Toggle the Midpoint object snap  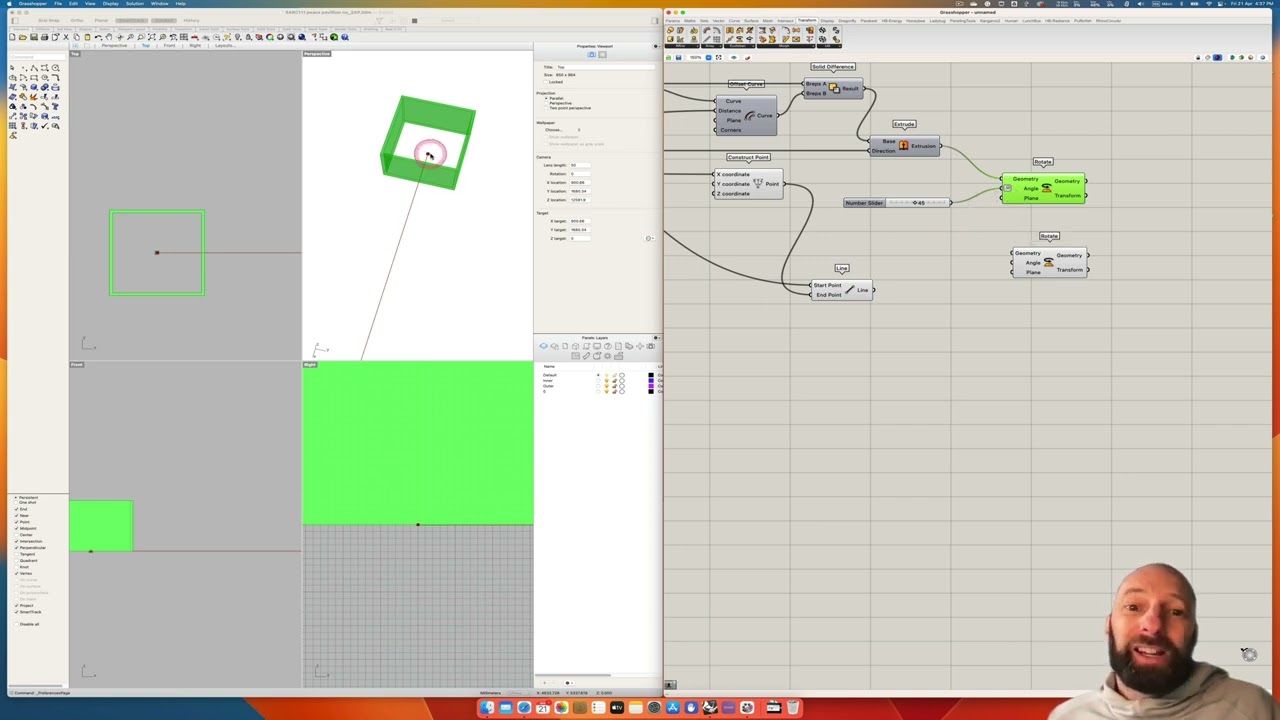[x=17, y=528]
